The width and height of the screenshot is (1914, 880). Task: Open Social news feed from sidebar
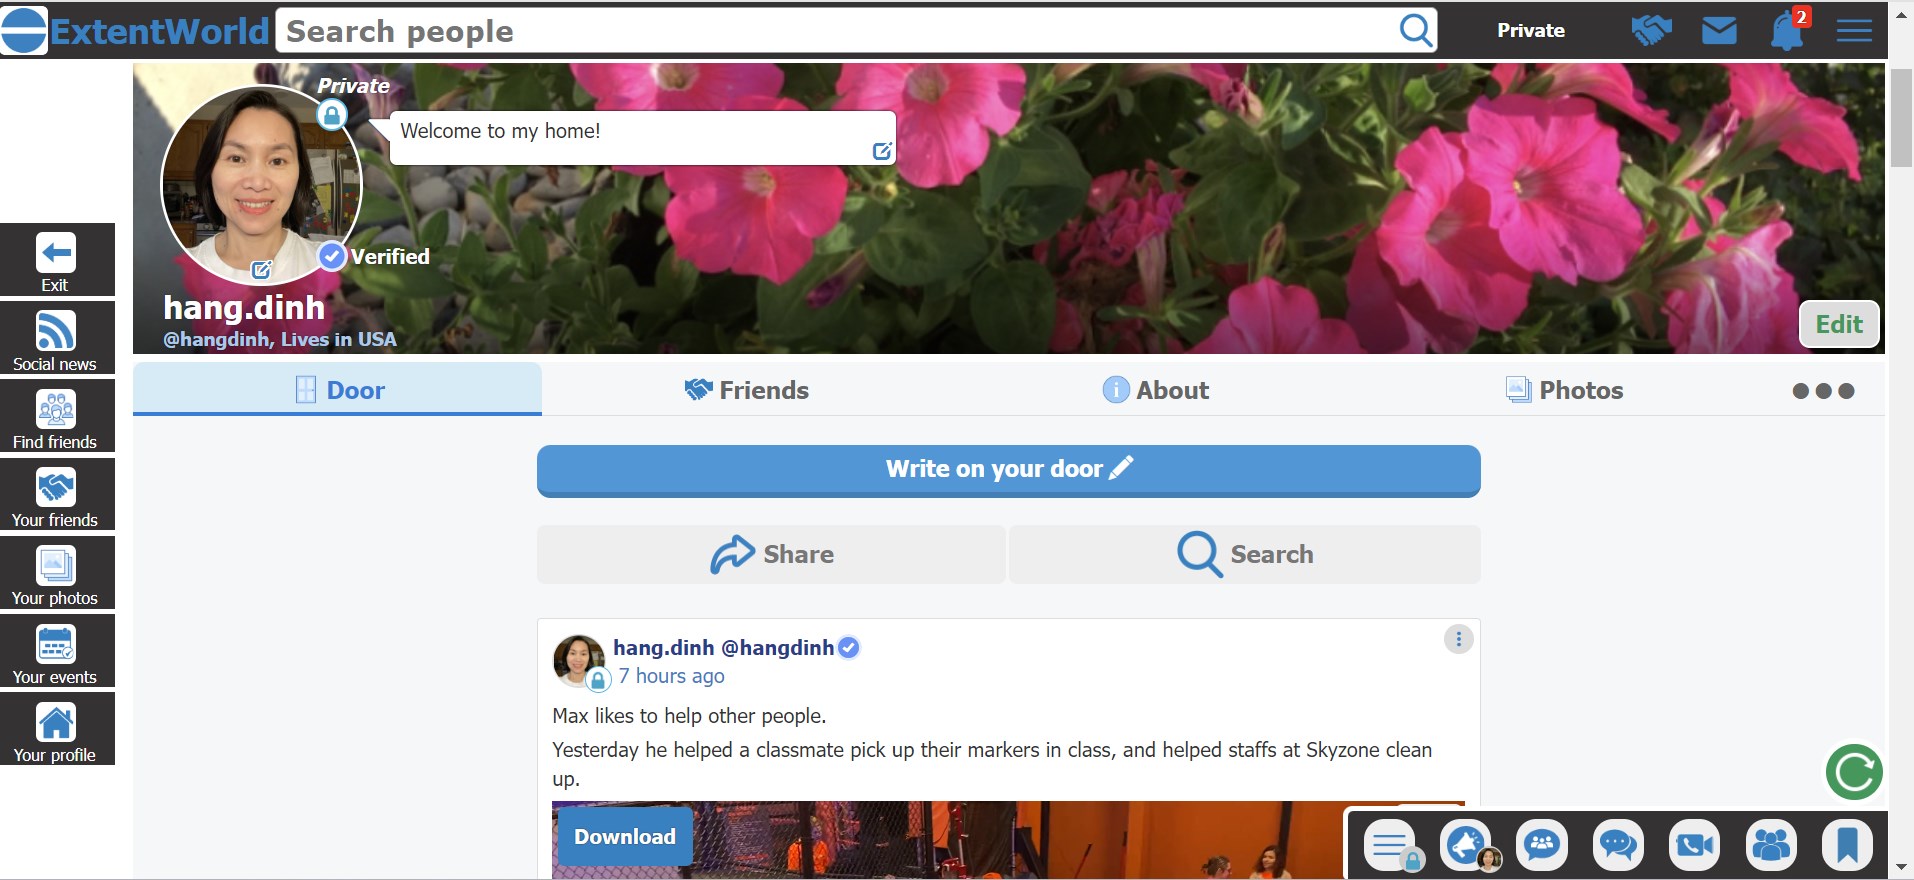point(56,338)
